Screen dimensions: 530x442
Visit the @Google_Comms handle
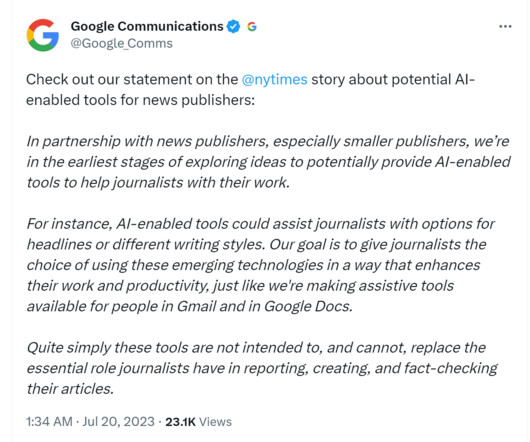click(121, 44)
